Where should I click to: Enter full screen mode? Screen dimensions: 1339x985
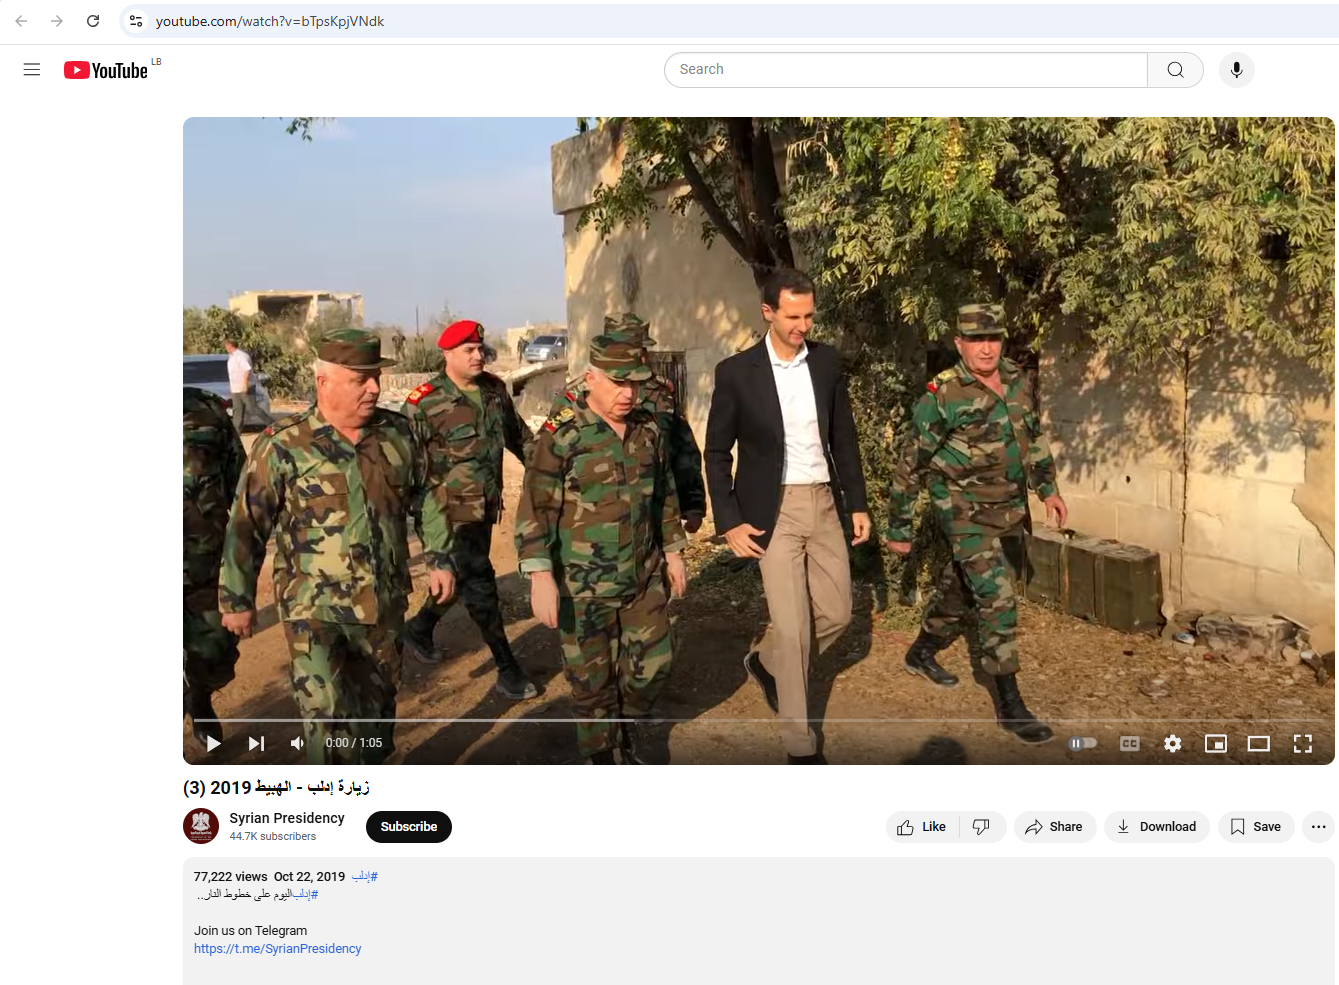pos(1302,743)
